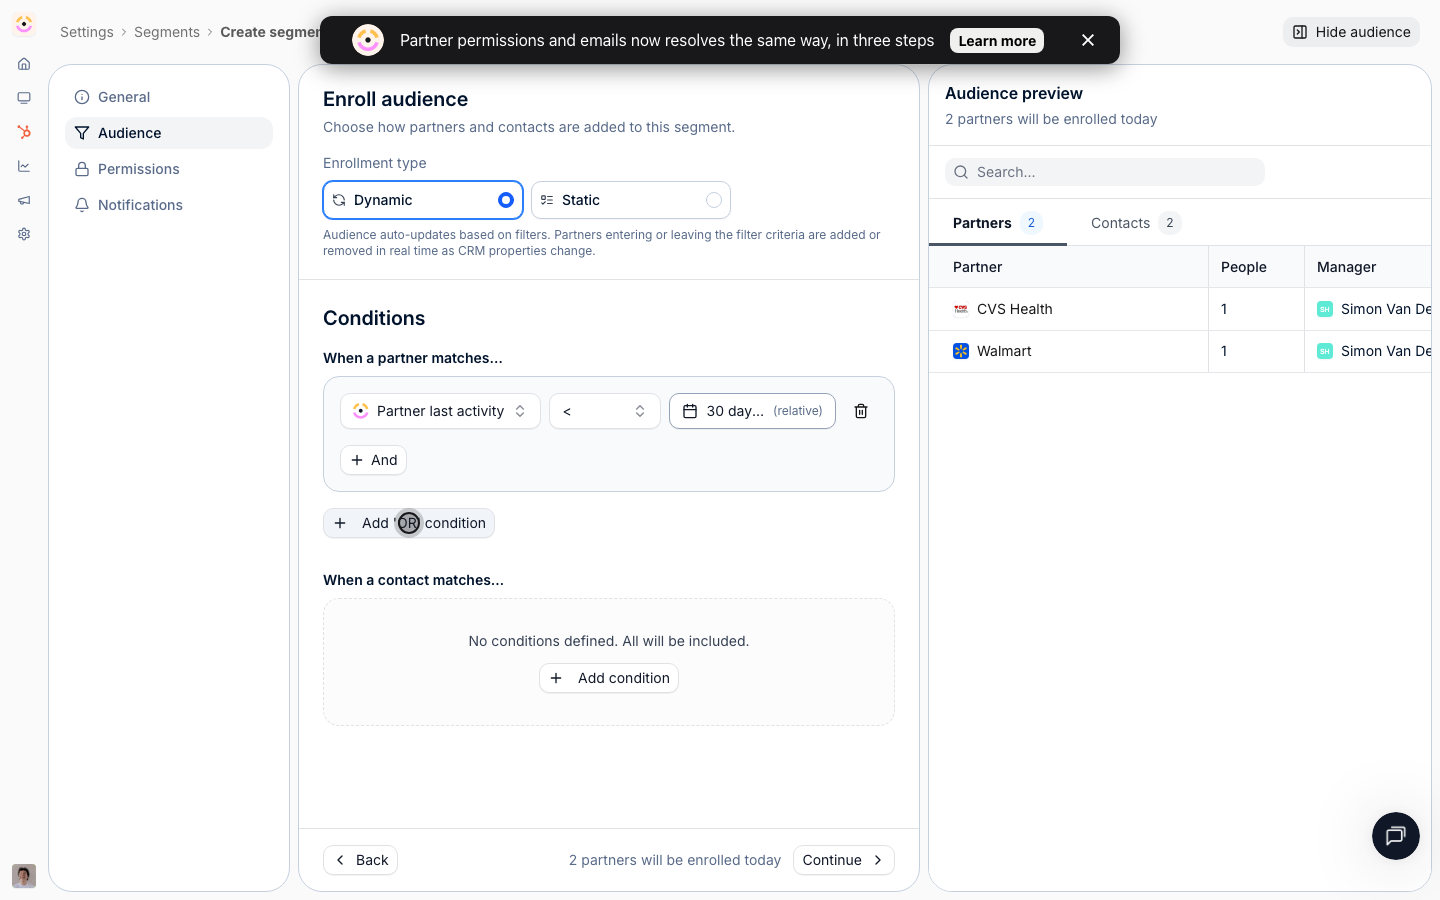Screen dimensions: 1440x900
Task: Open the chat support bubble
Action: pyautogui.click(x=1396, y=836)
